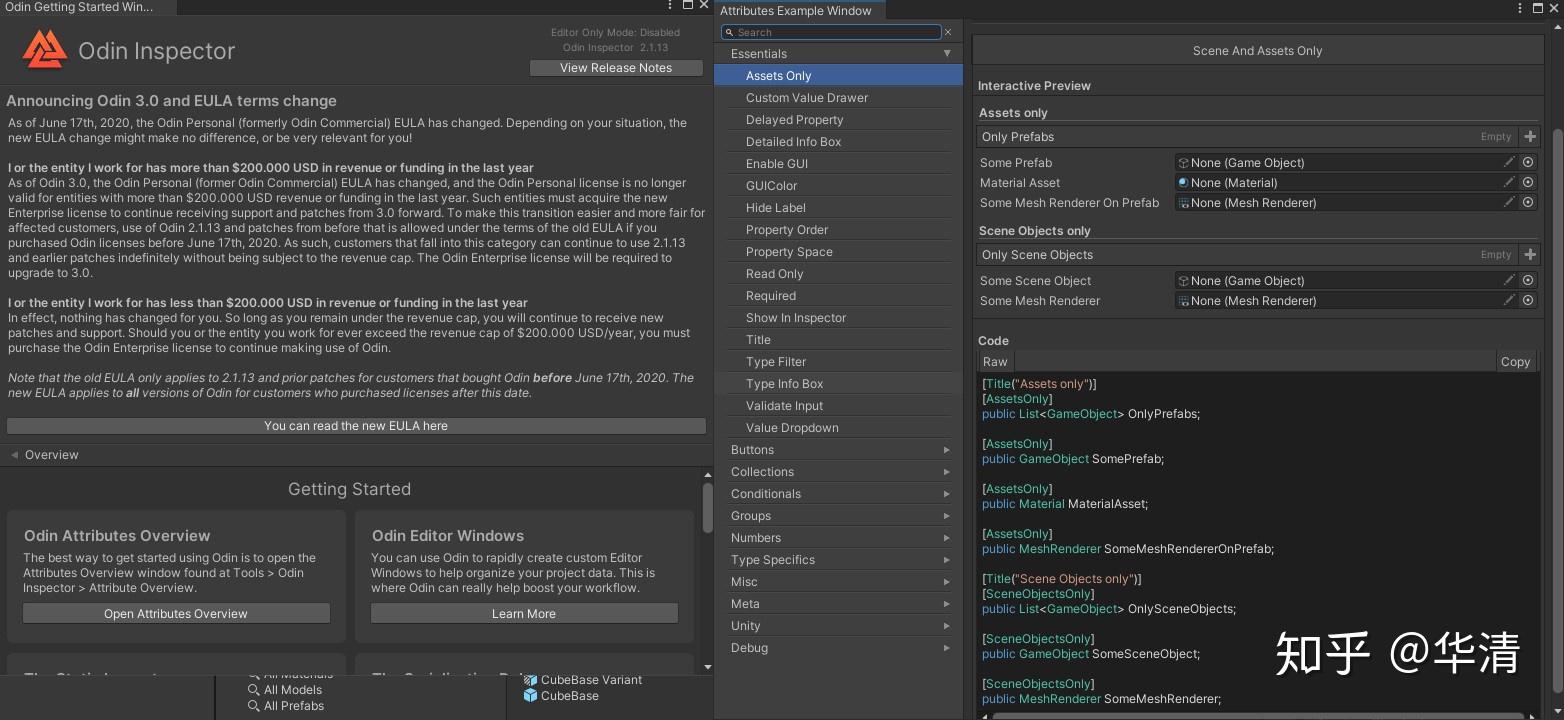The height and width of the screenshot is (720, 1564).
Task: Collapse the Essentials section
Action: coord(946,53)
